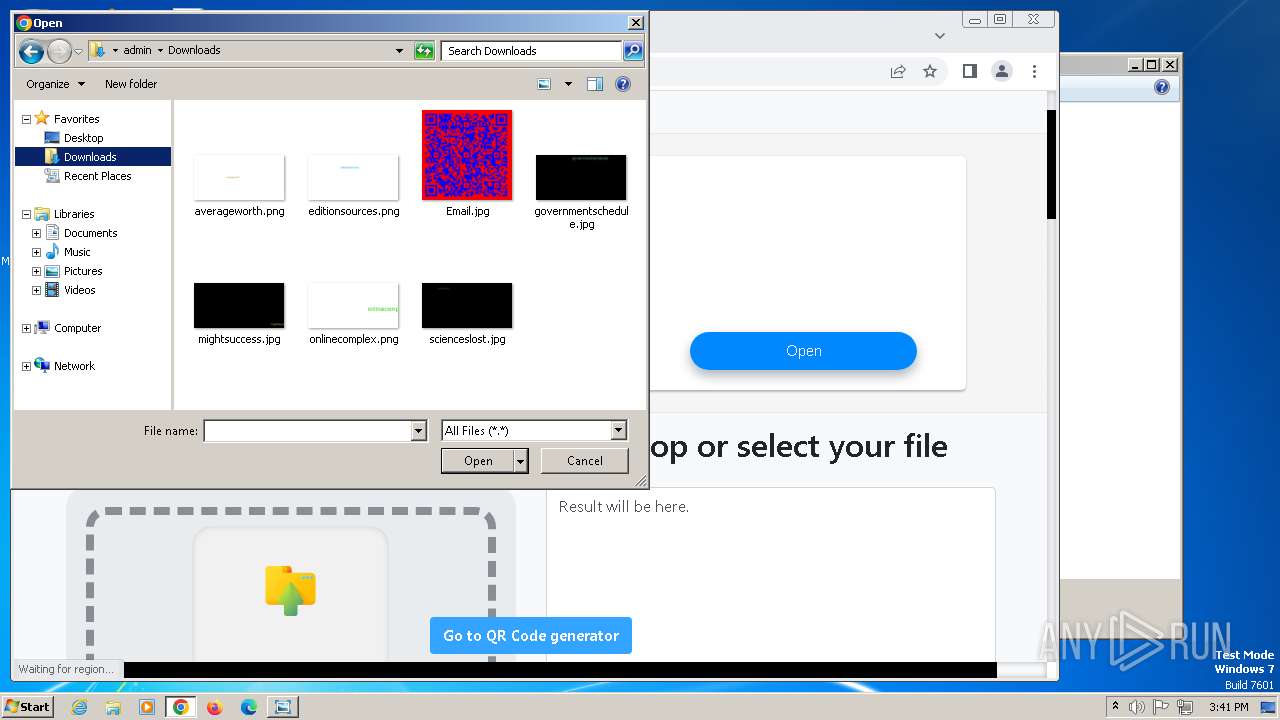Viewport: 1280px width, 720px height.
Task: Open media player taskbar icon
Action: 147,707
